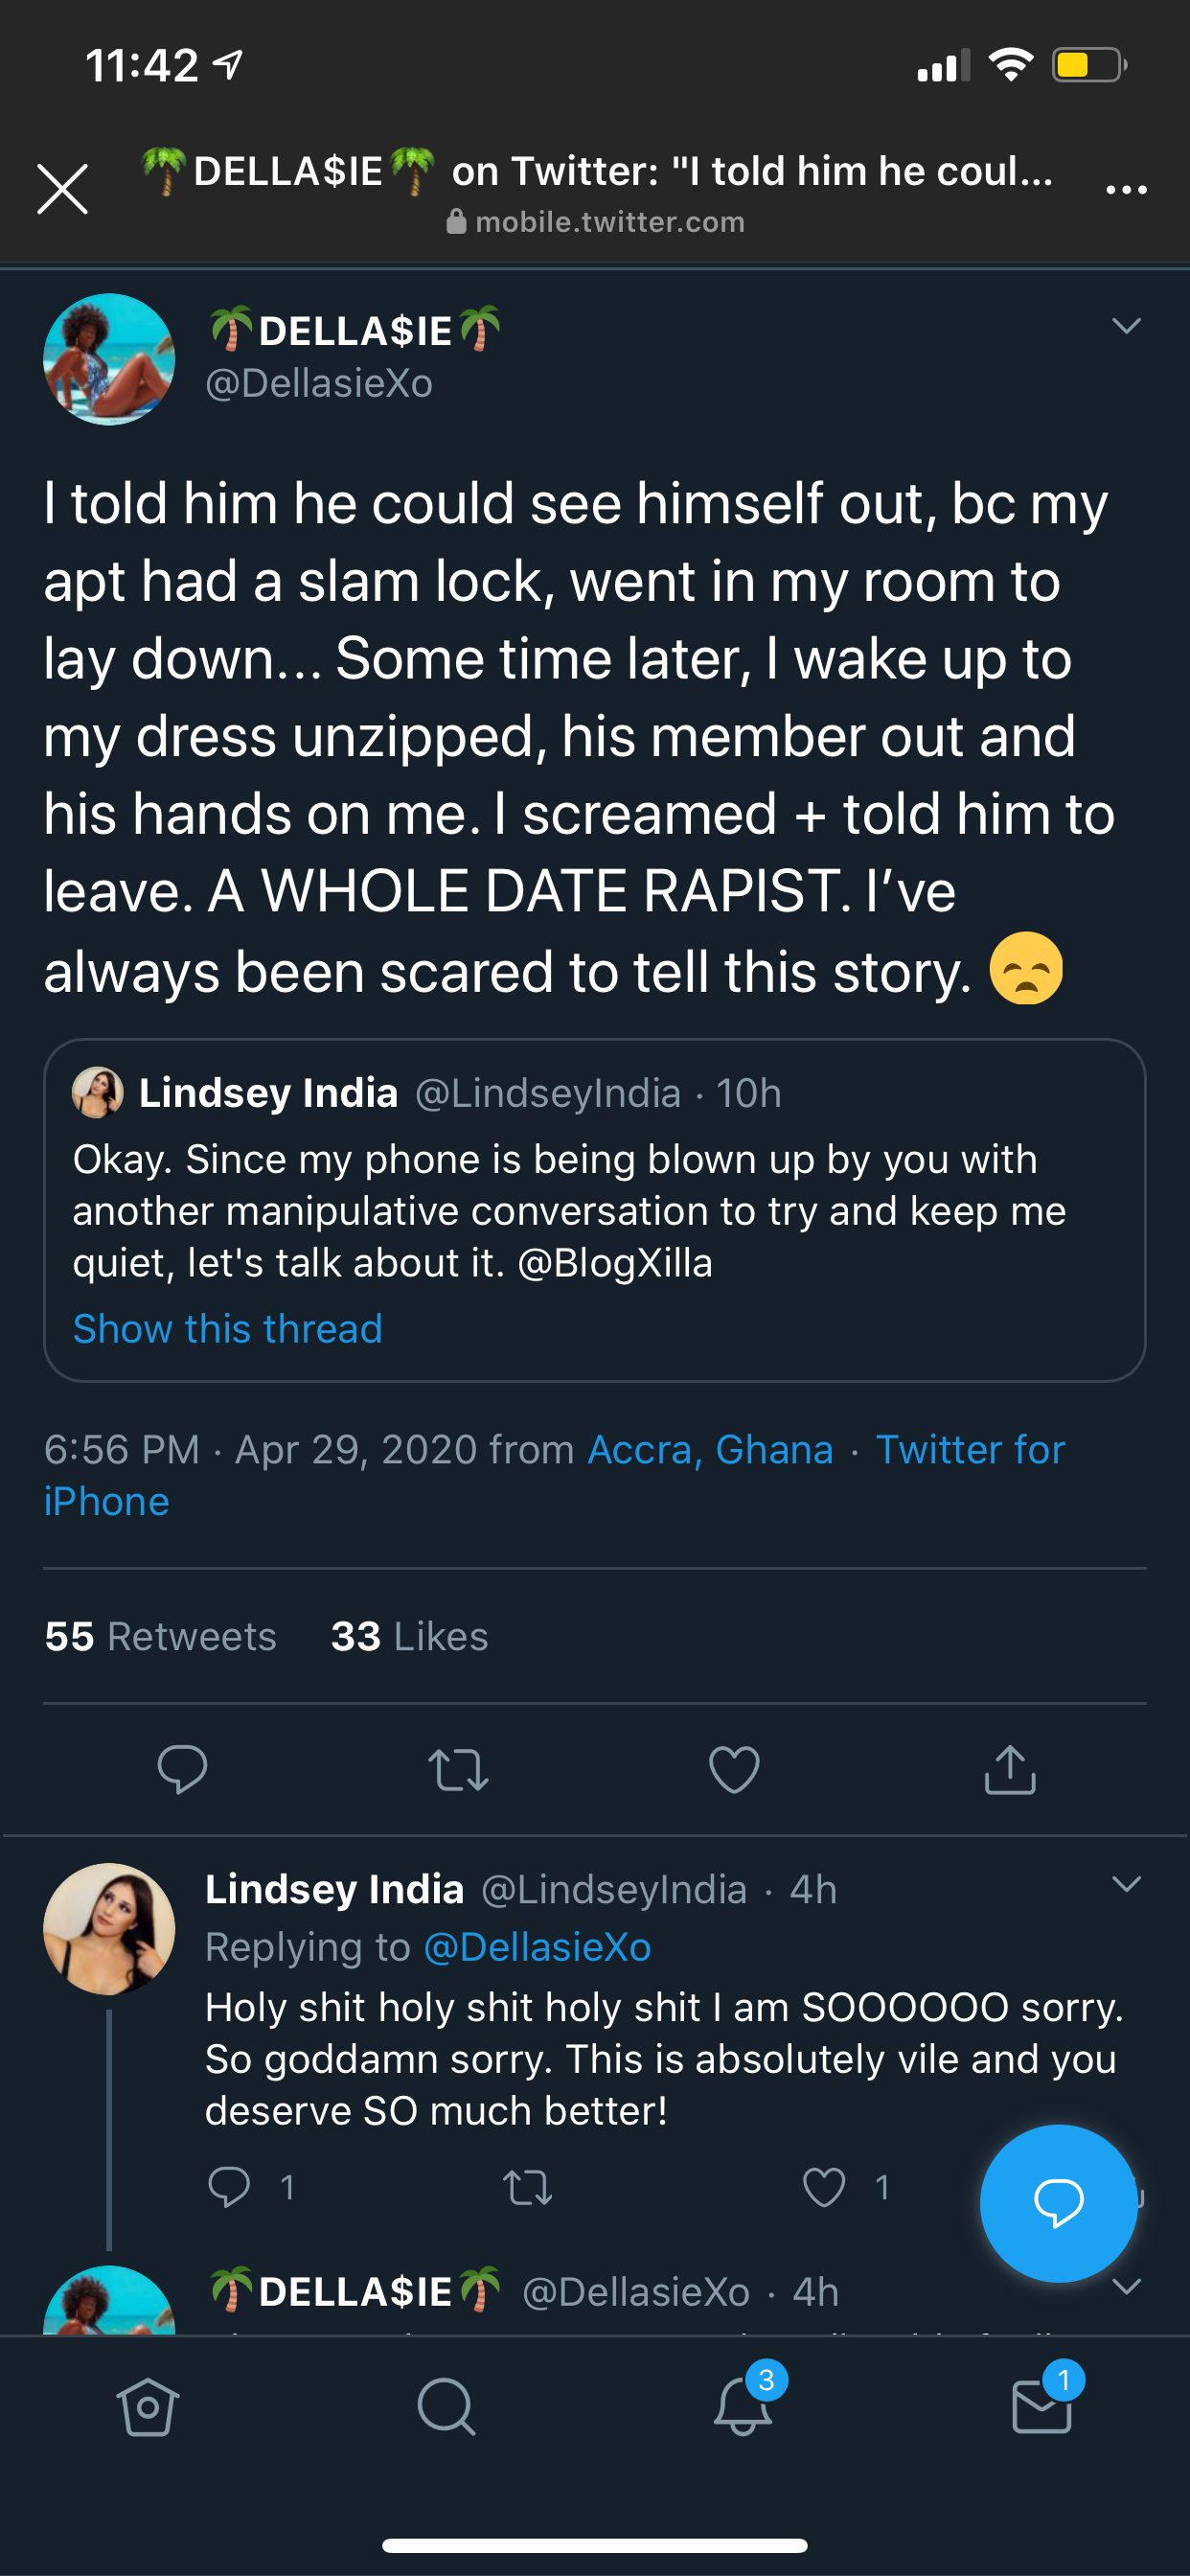
Task: Like the main tweet with heart icon
Action: point(734,1768)
